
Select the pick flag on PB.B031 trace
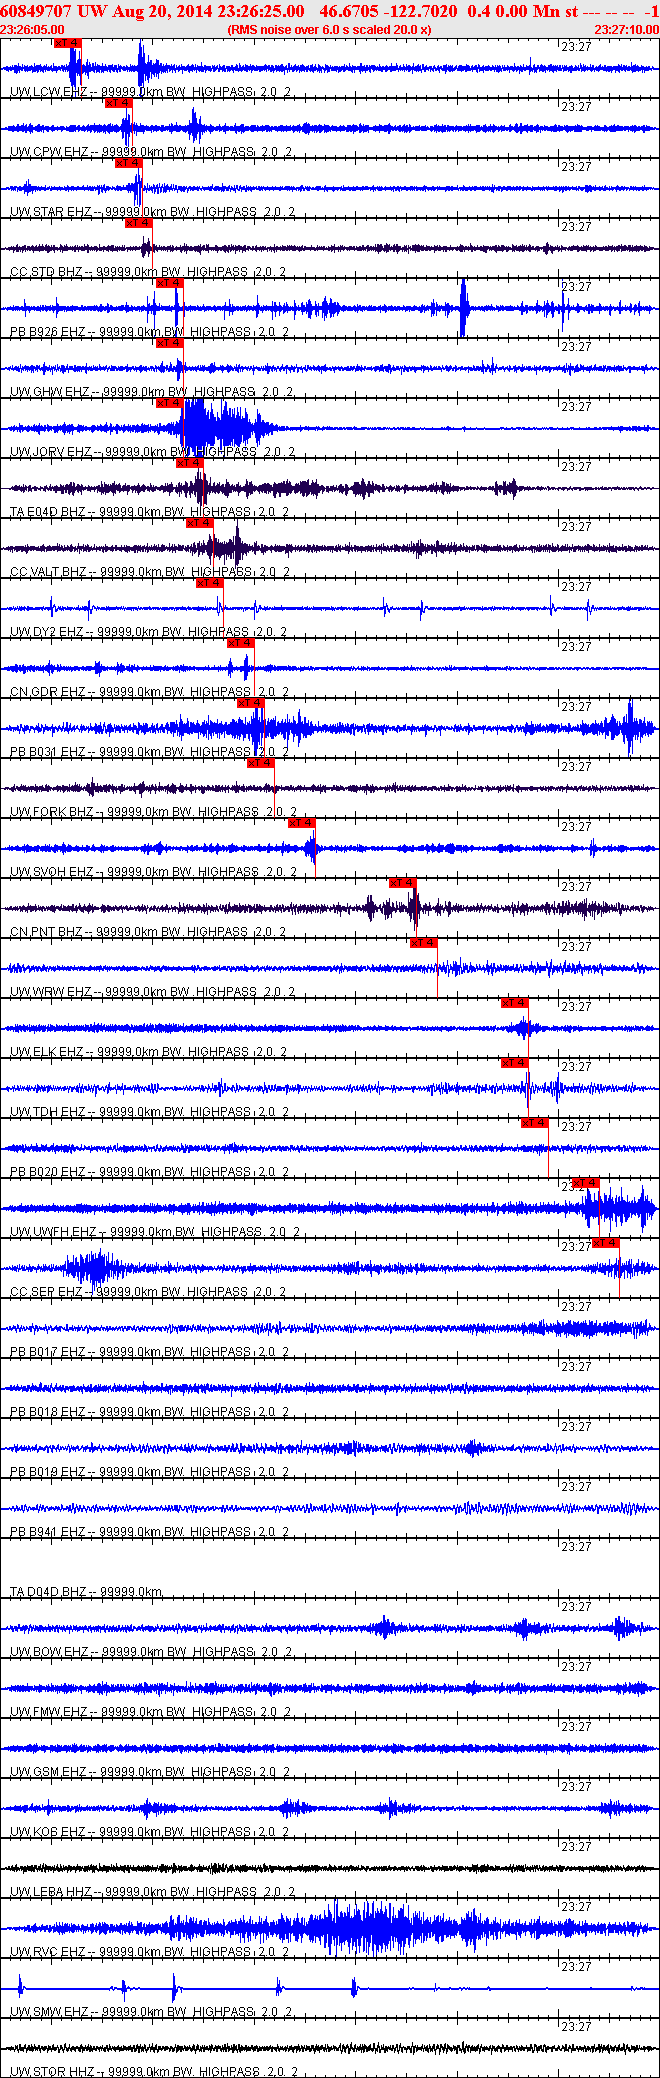(251, 703)
